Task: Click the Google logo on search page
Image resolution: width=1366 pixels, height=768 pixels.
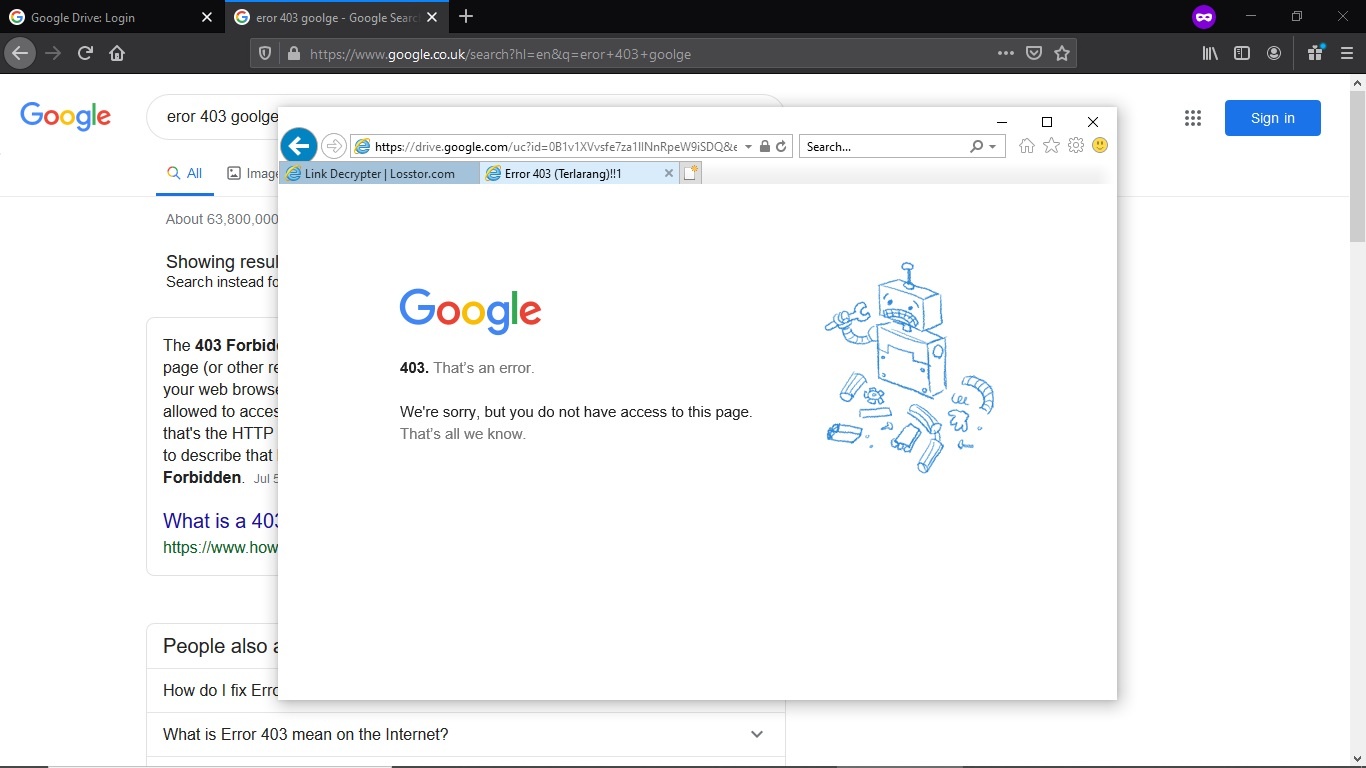Action: (66, 116)
